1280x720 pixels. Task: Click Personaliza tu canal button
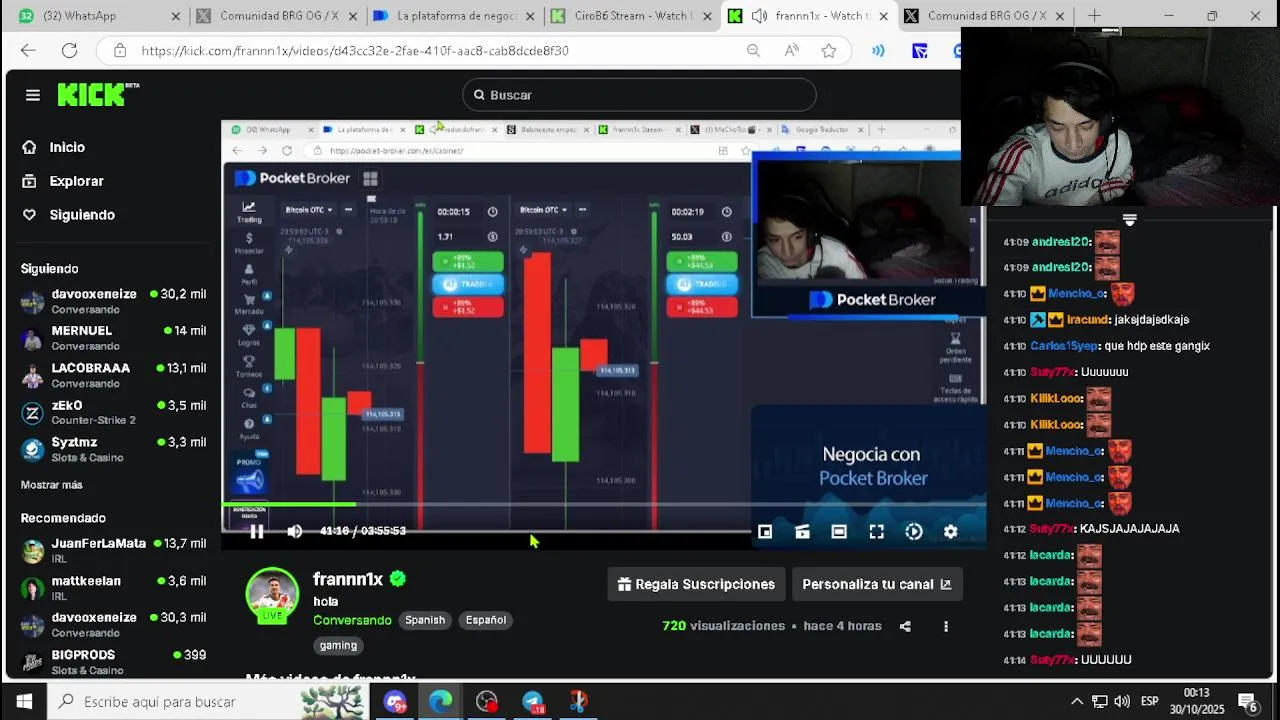tap(877, 584)
